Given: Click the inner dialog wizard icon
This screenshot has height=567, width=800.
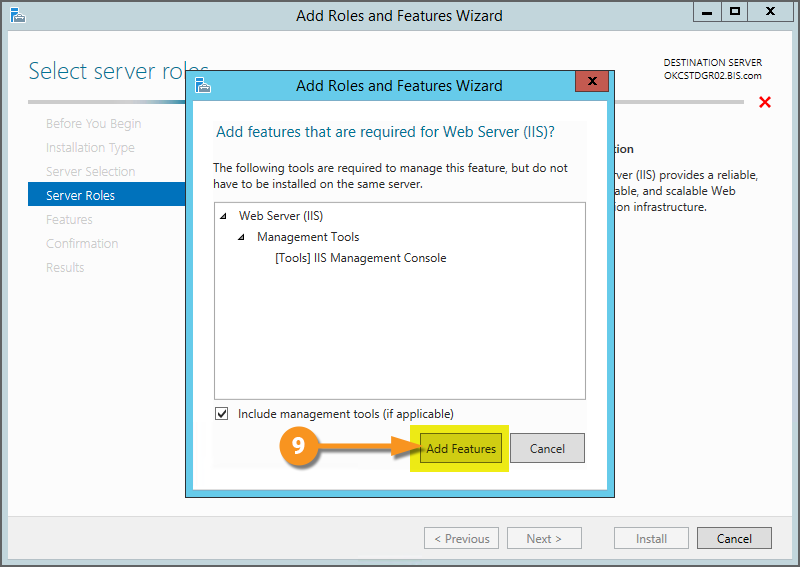Looking at the screenshot, I should tap(203, 85).
